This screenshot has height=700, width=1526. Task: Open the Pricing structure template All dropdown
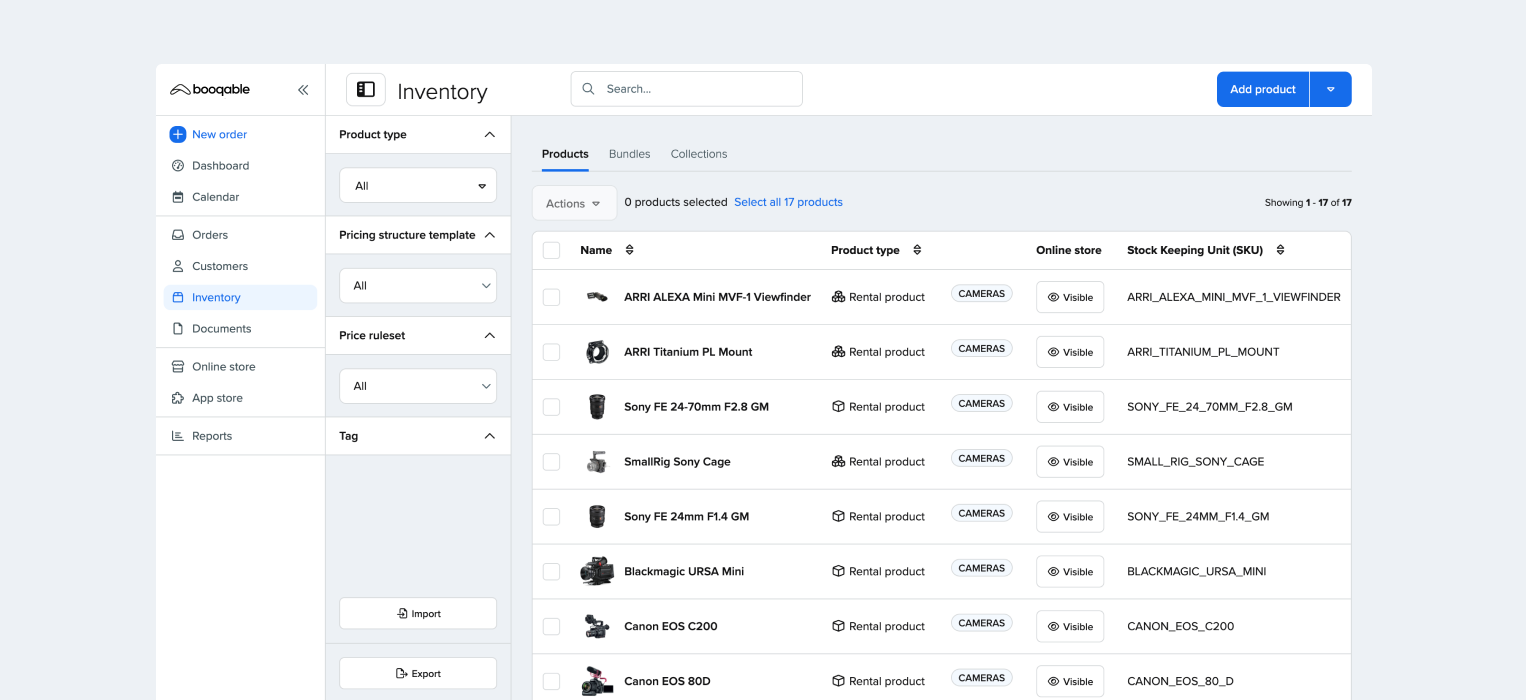[x=418, y=286]
